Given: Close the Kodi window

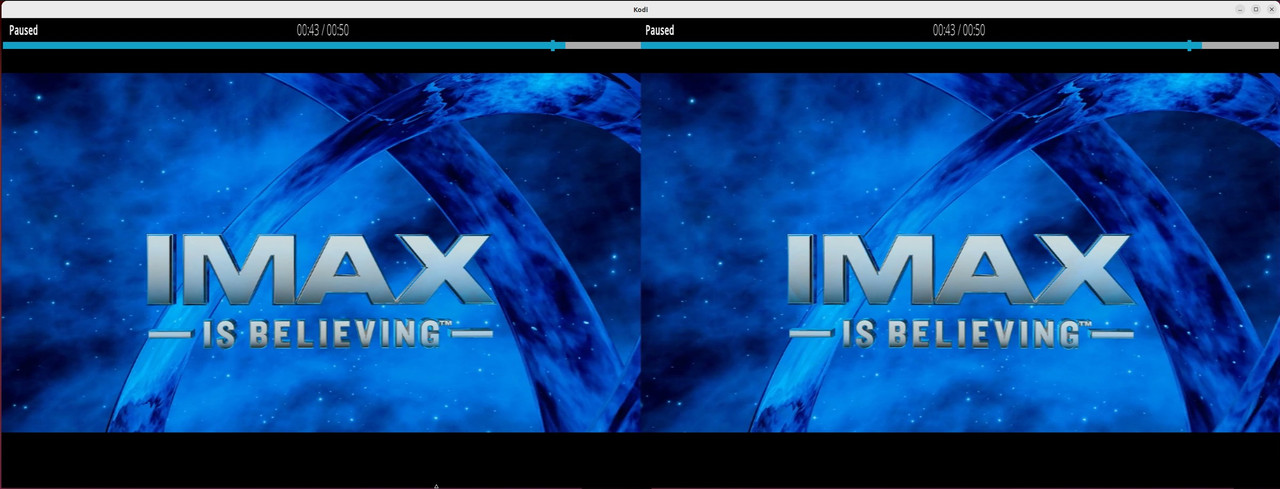Looking at the screenshot, I should pyautogui.click(x=1271, y=9).
